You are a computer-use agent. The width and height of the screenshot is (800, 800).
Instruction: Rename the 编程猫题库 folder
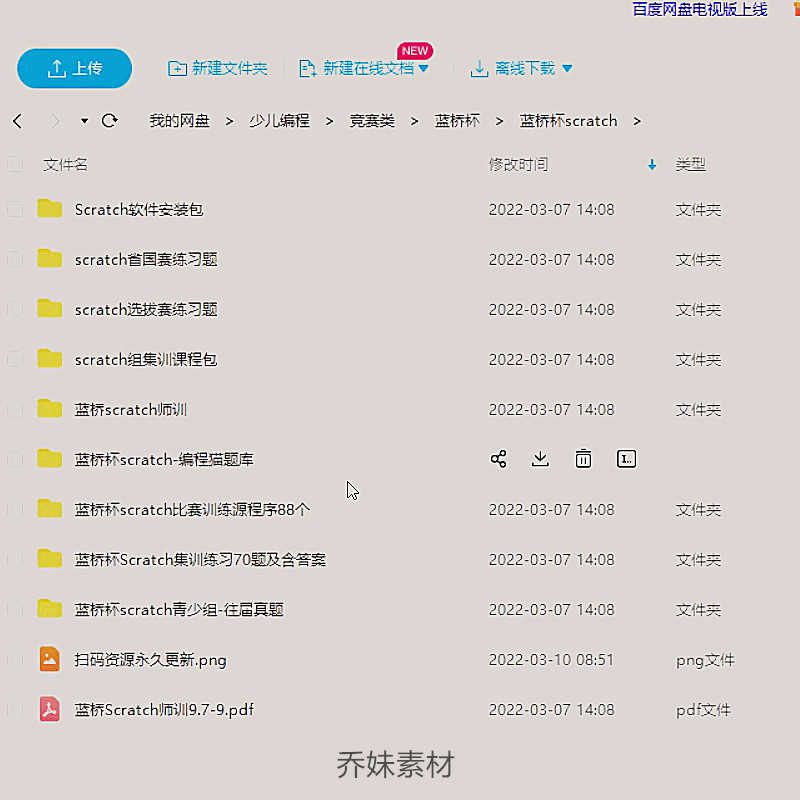(627, 459)
